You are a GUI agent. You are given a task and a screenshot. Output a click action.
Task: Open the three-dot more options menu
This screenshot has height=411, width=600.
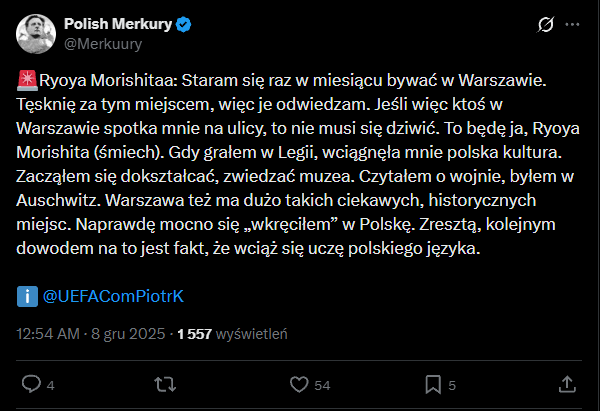tap(572, 24)
